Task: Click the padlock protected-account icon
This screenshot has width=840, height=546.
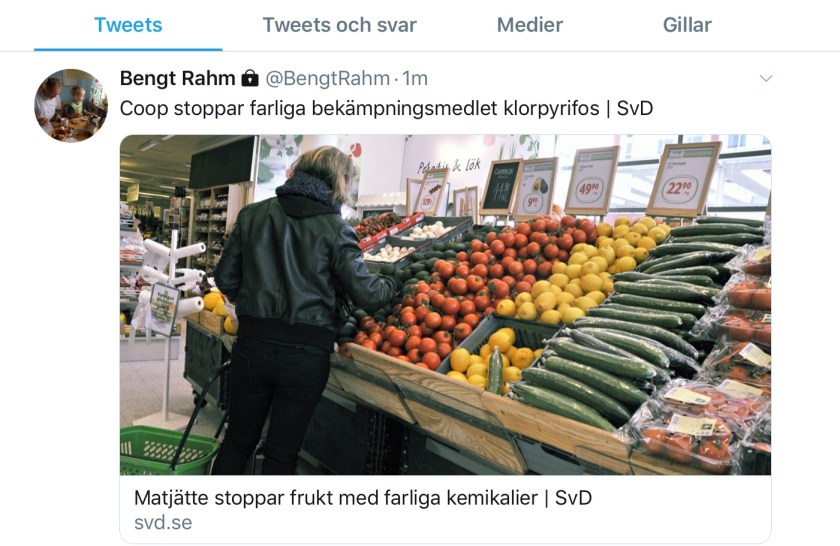Action: pyautogui.click(x=250, y=78)
